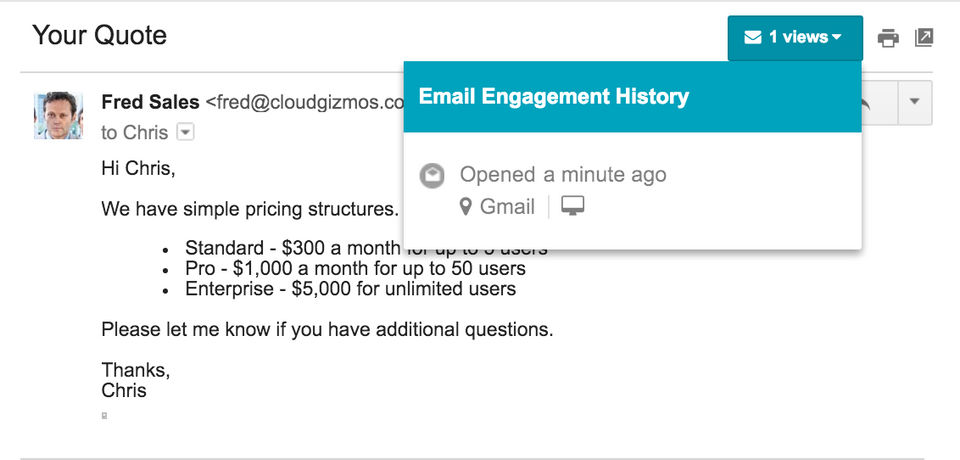This screenshot has height=460, width=960.
Task: Click the tiny image below the signature
Action: pos(104,415)
